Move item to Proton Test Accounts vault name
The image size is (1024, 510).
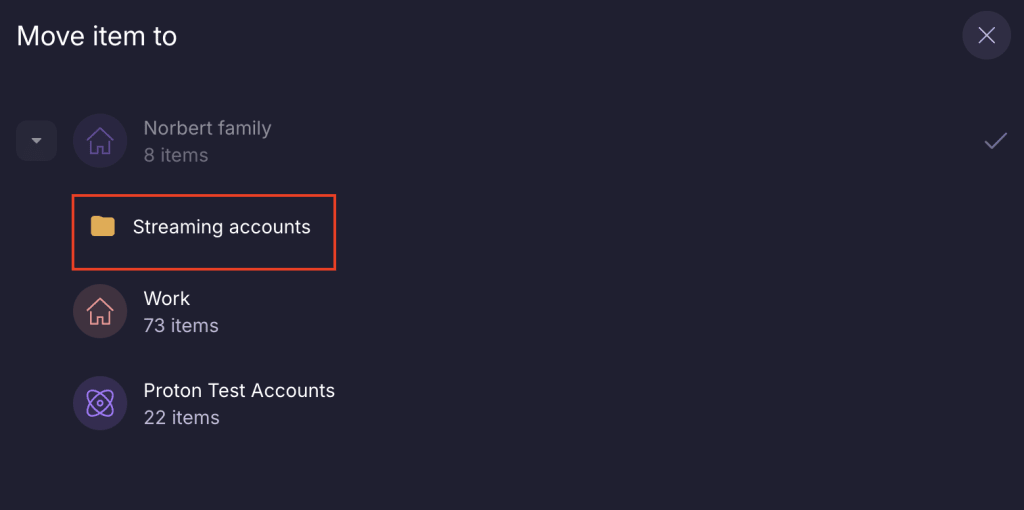coord(239,390)
